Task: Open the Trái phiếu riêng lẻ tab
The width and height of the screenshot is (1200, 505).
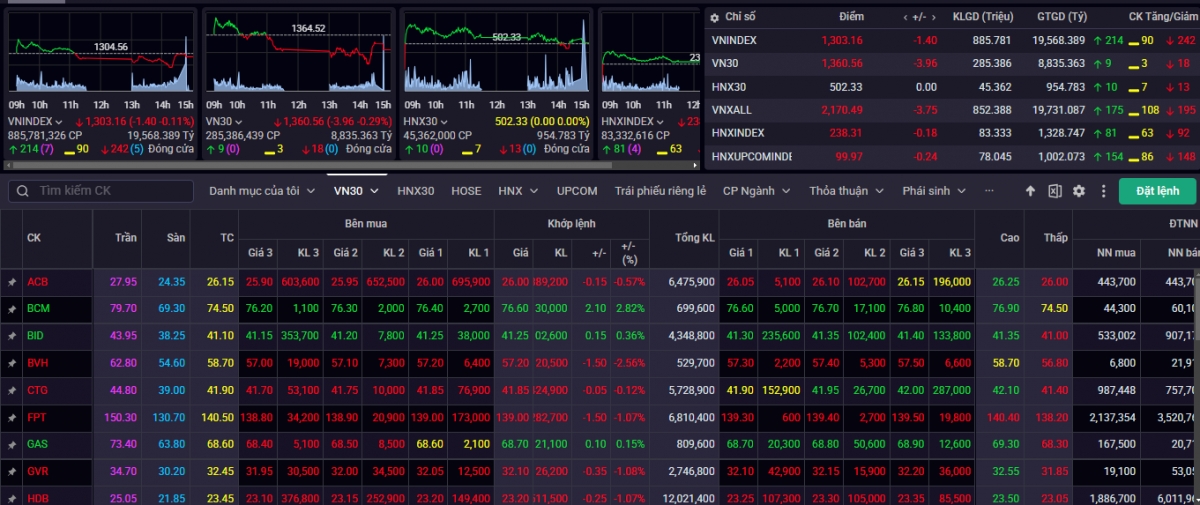Action: [661, 191]
